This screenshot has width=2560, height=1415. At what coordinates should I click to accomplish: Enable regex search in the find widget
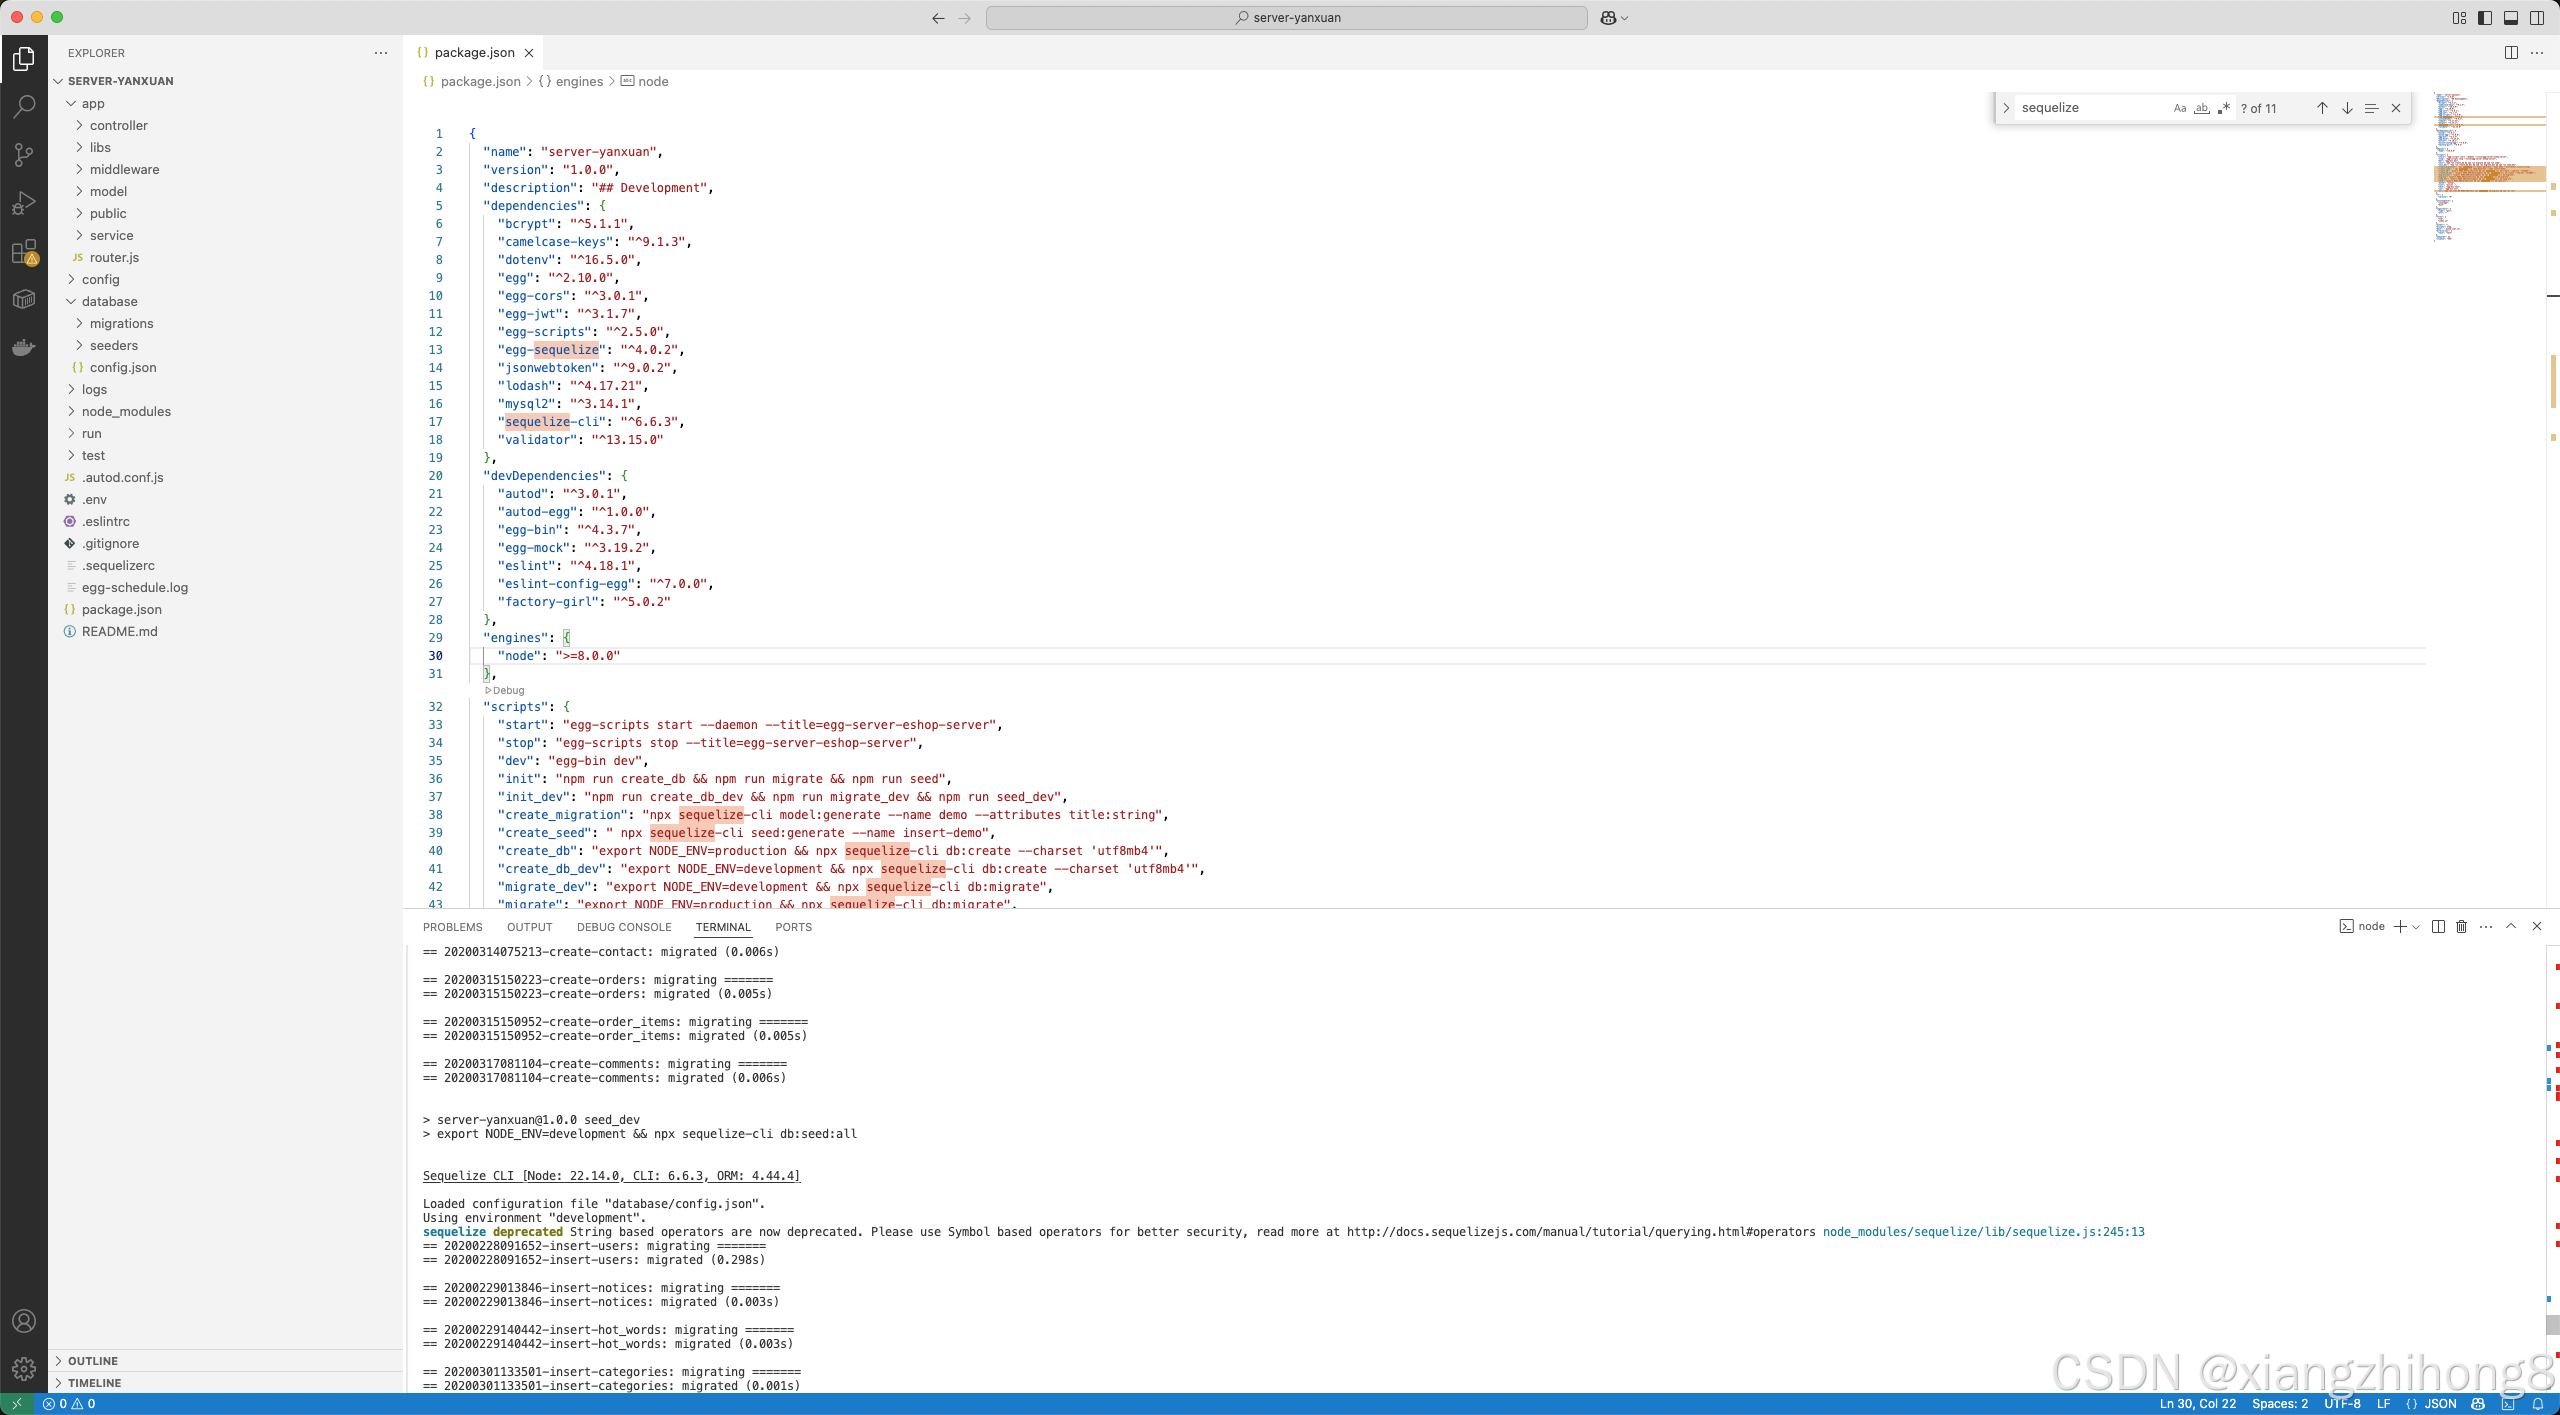pyautogui.click(x=2224, y=108)
